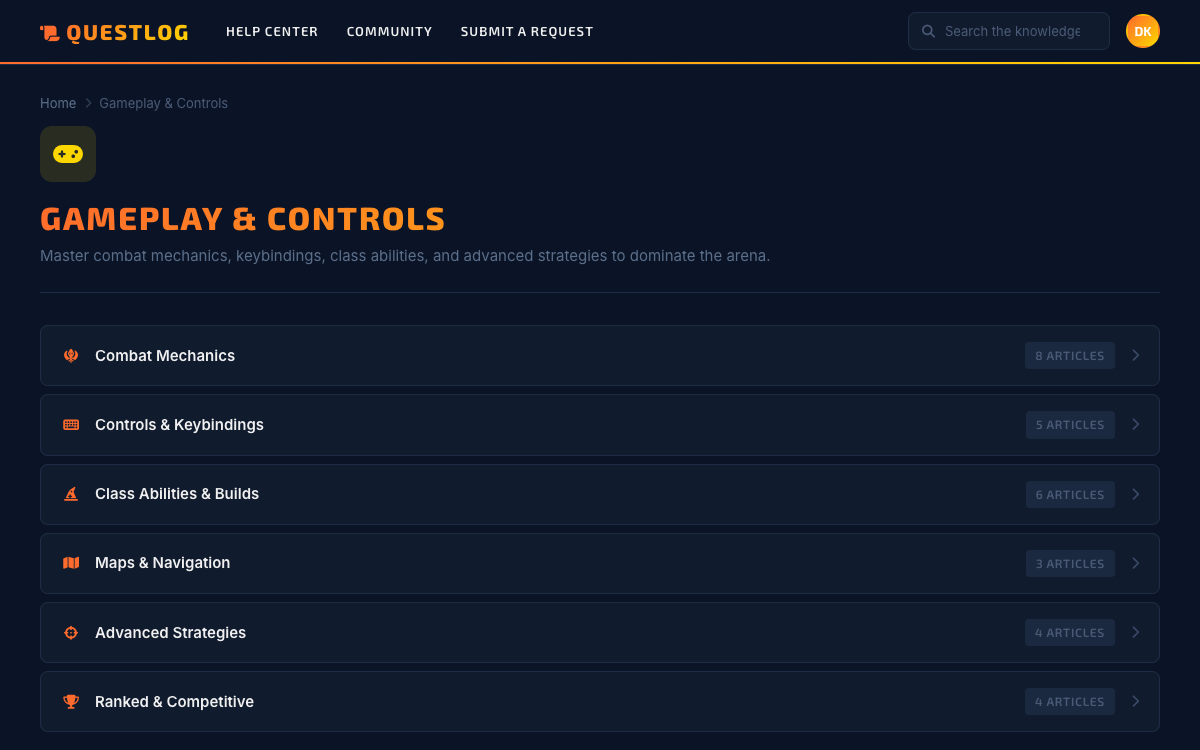Click the trophy icon for Ranked & Competitive
The height and width of the screenshot is (750, 1200).
tap(71, 702)
